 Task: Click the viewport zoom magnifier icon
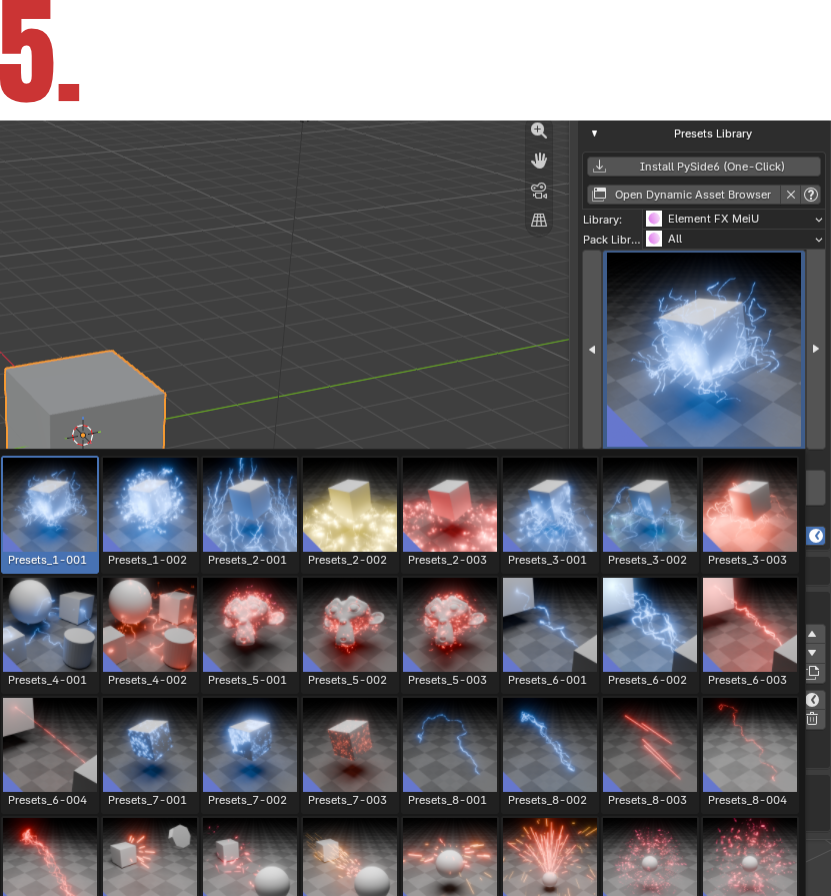point(538,131)
